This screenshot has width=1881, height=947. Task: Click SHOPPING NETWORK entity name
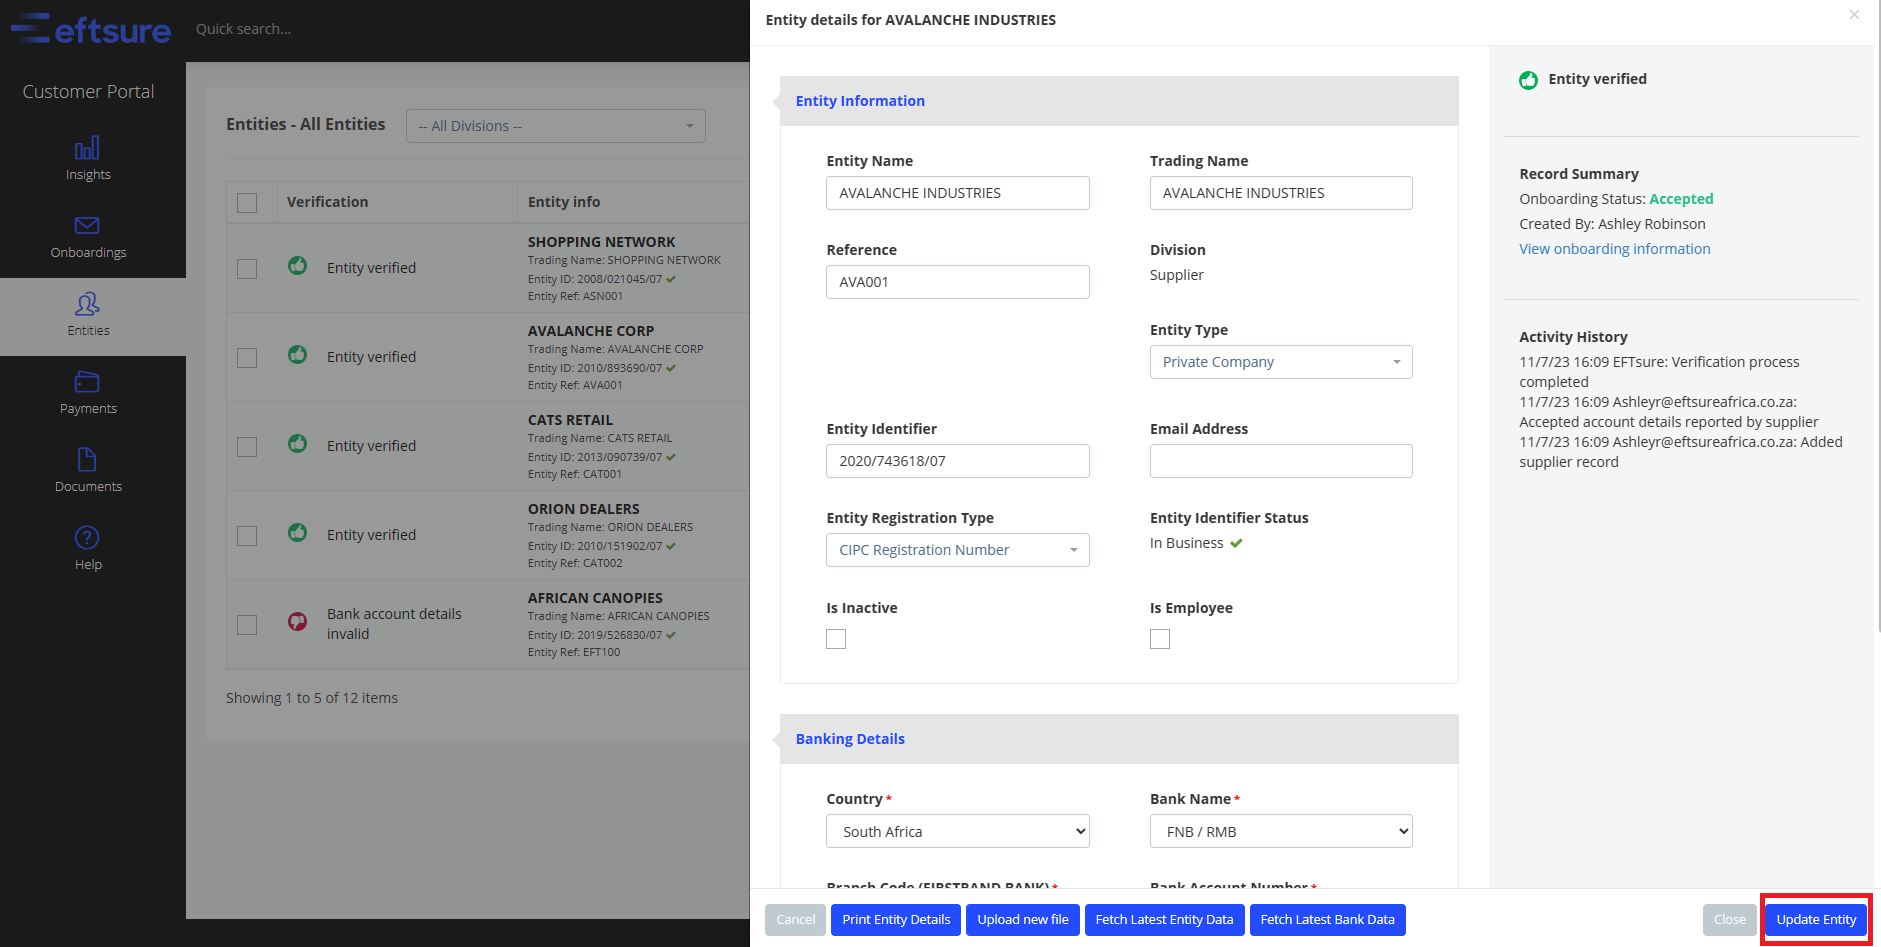point(601,242)
